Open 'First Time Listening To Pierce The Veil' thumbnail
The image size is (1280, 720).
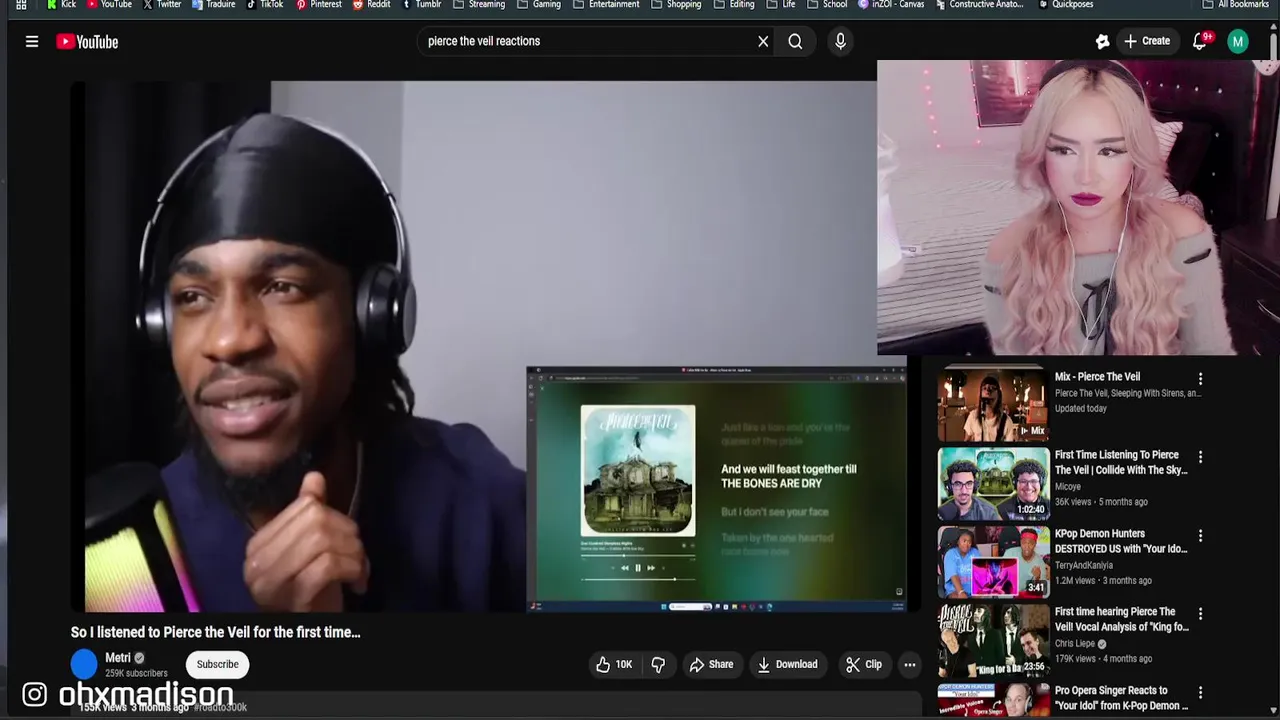[x=993, y=483]
